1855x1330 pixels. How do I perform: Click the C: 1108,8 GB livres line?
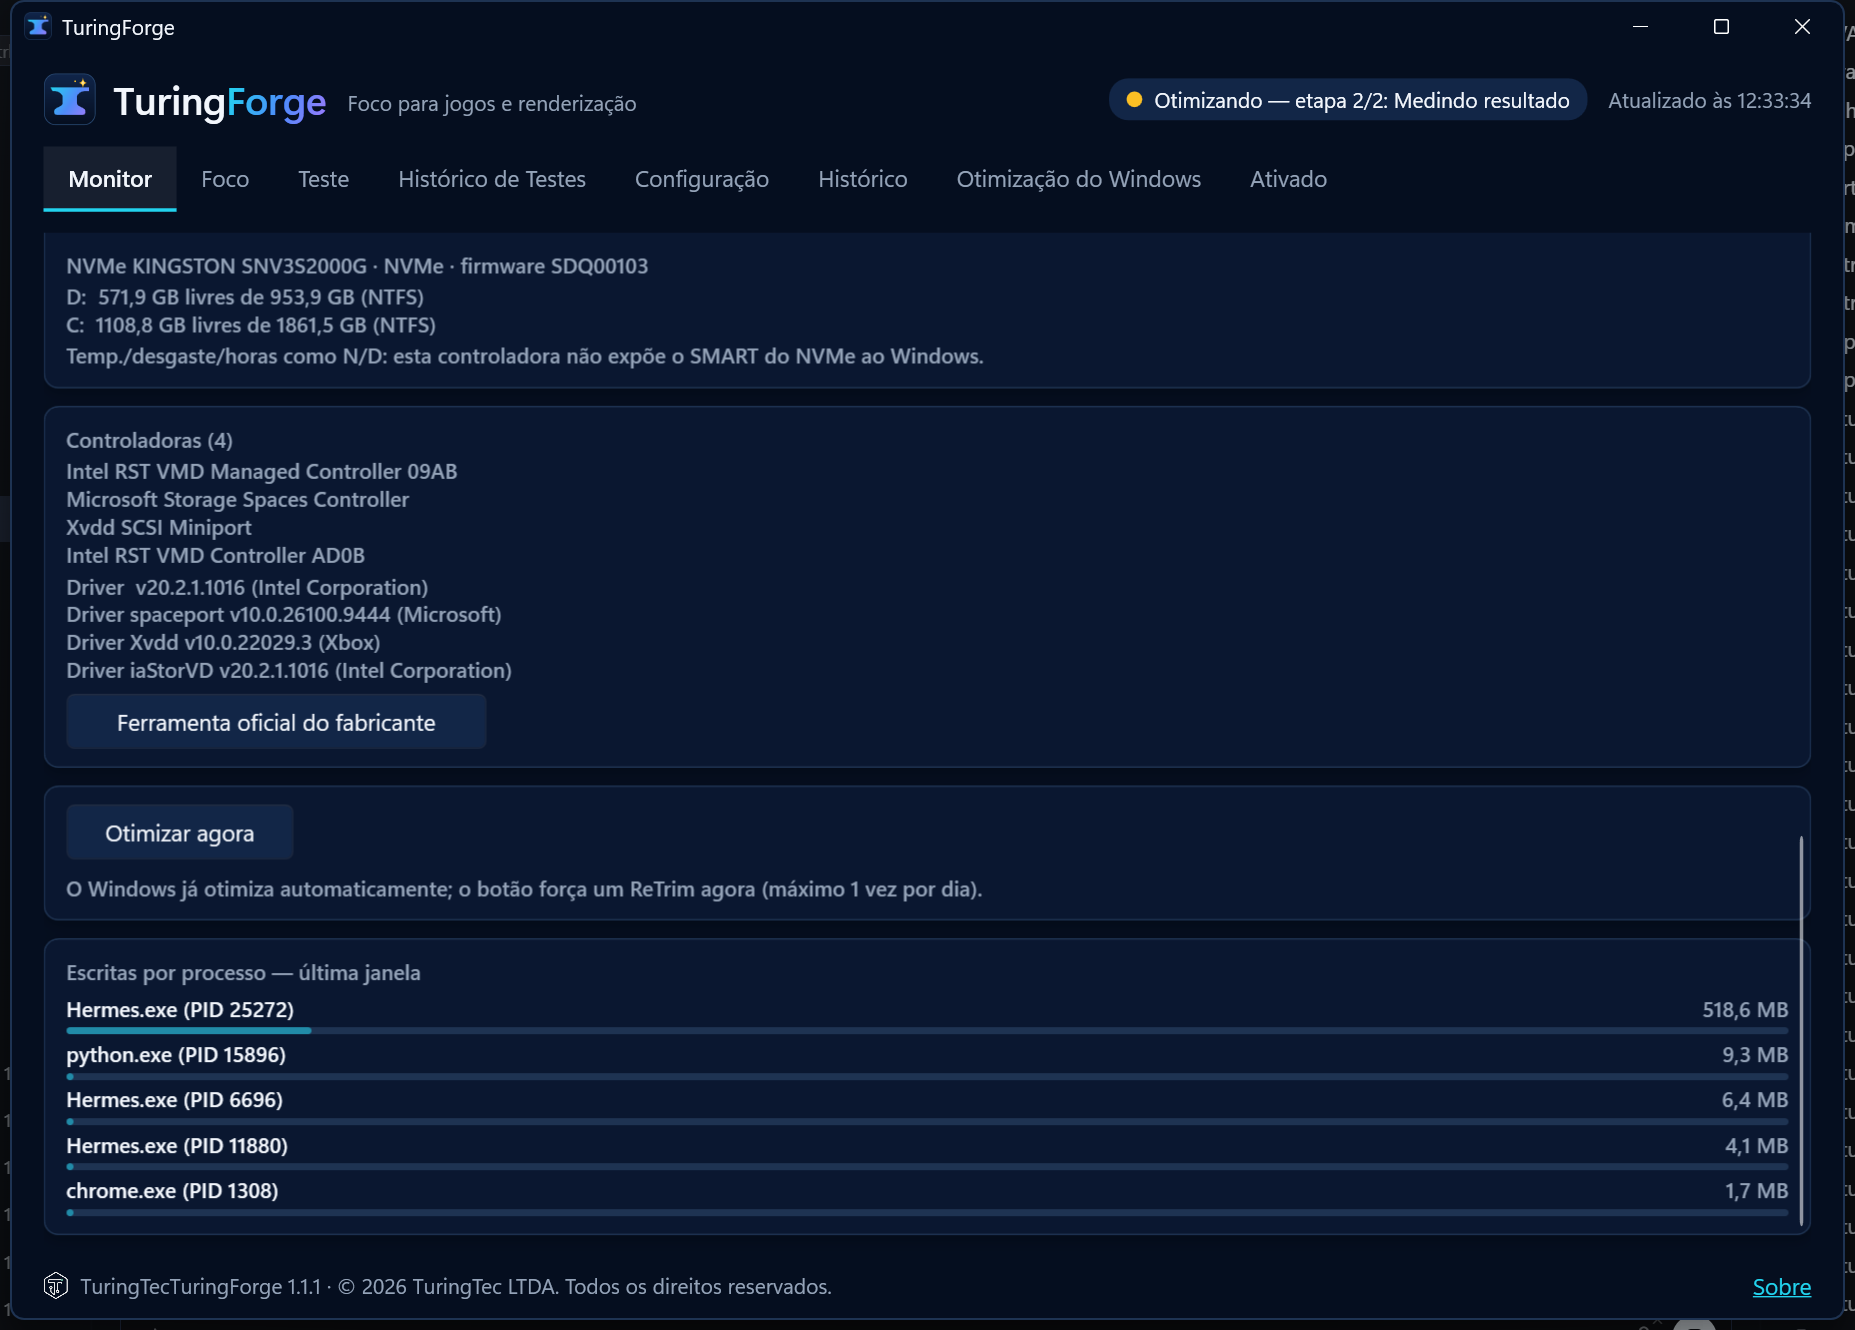(x=251, y=325)
